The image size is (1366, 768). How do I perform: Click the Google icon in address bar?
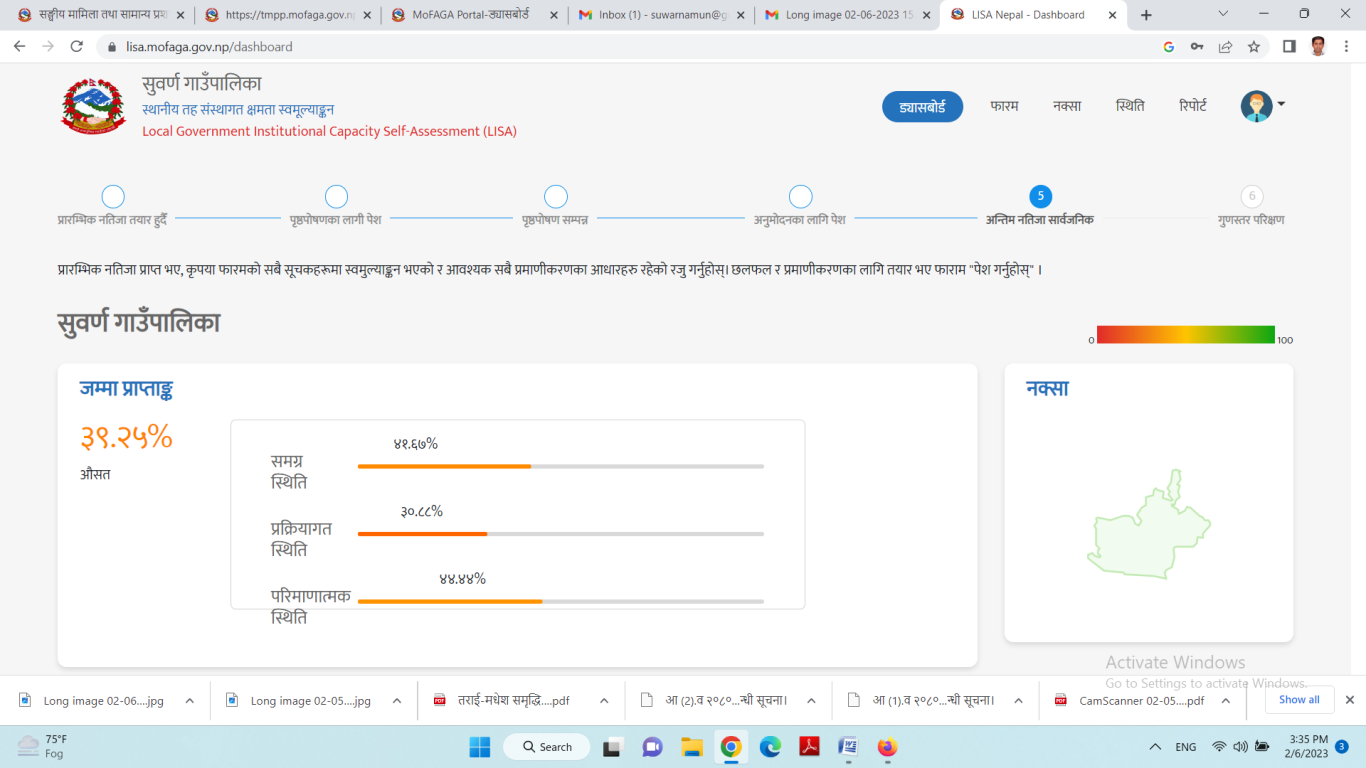[x=1168, y=46]
